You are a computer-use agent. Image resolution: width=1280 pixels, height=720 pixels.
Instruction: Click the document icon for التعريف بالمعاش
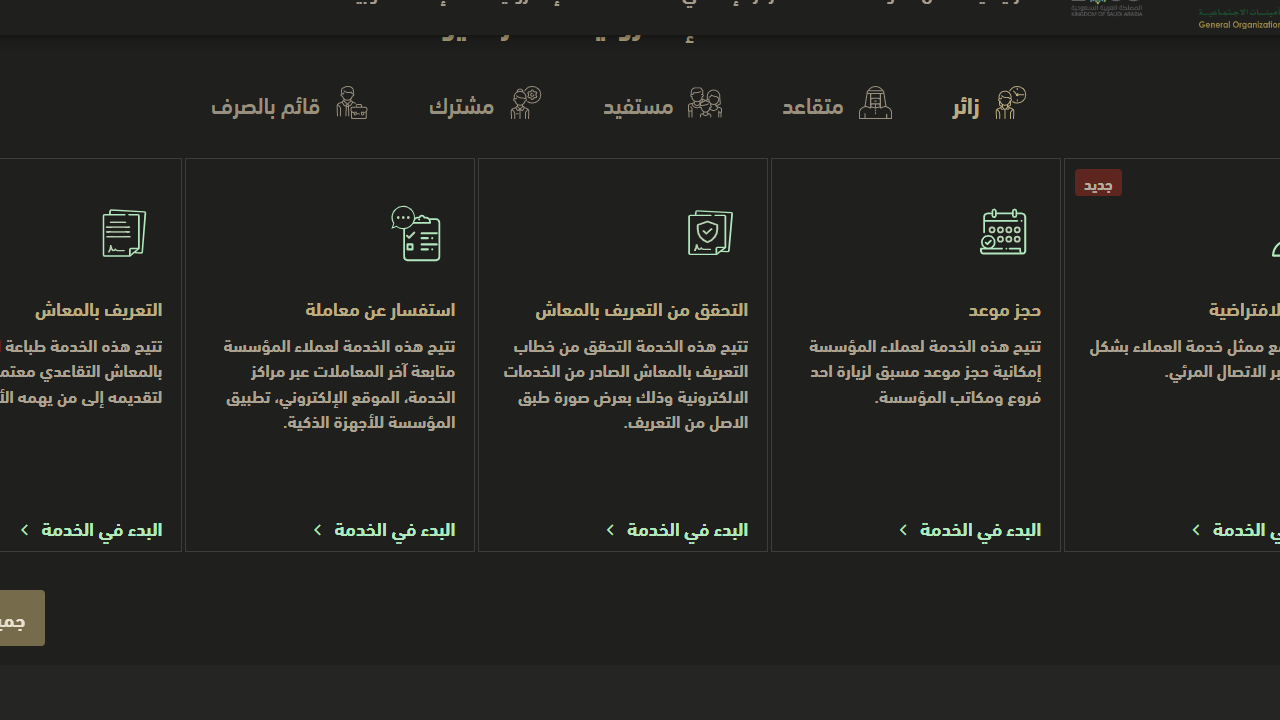pyautogui.click(x=124, y=232)
